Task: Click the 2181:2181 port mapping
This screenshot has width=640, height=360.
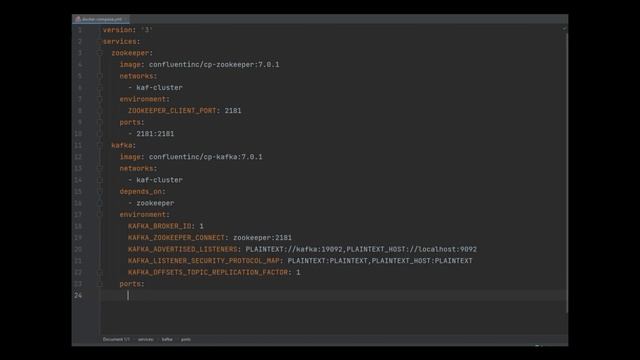Action: 155,134
